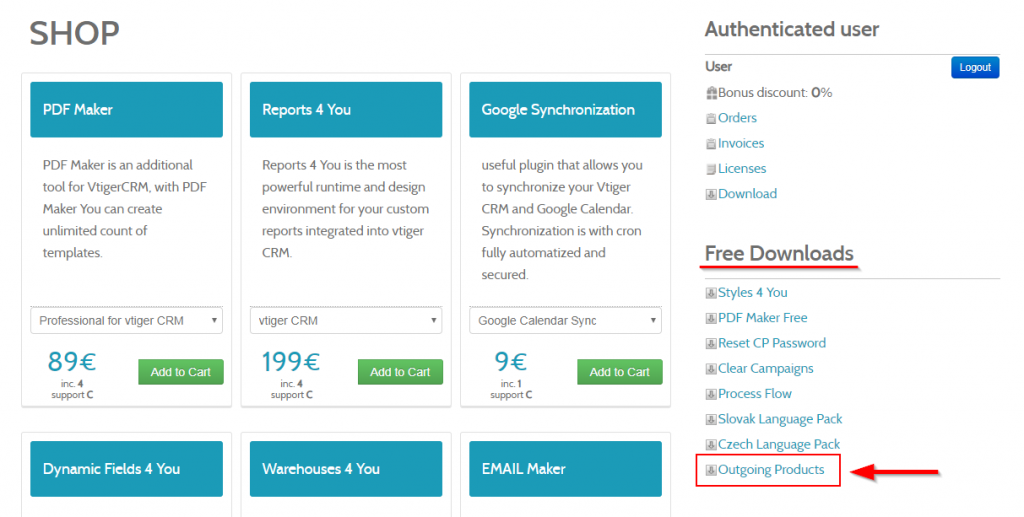The width and height of the screenshot is (1024, 517).
Task: Open the Google Calendar Sync dropdown
Action: (565, 321)
